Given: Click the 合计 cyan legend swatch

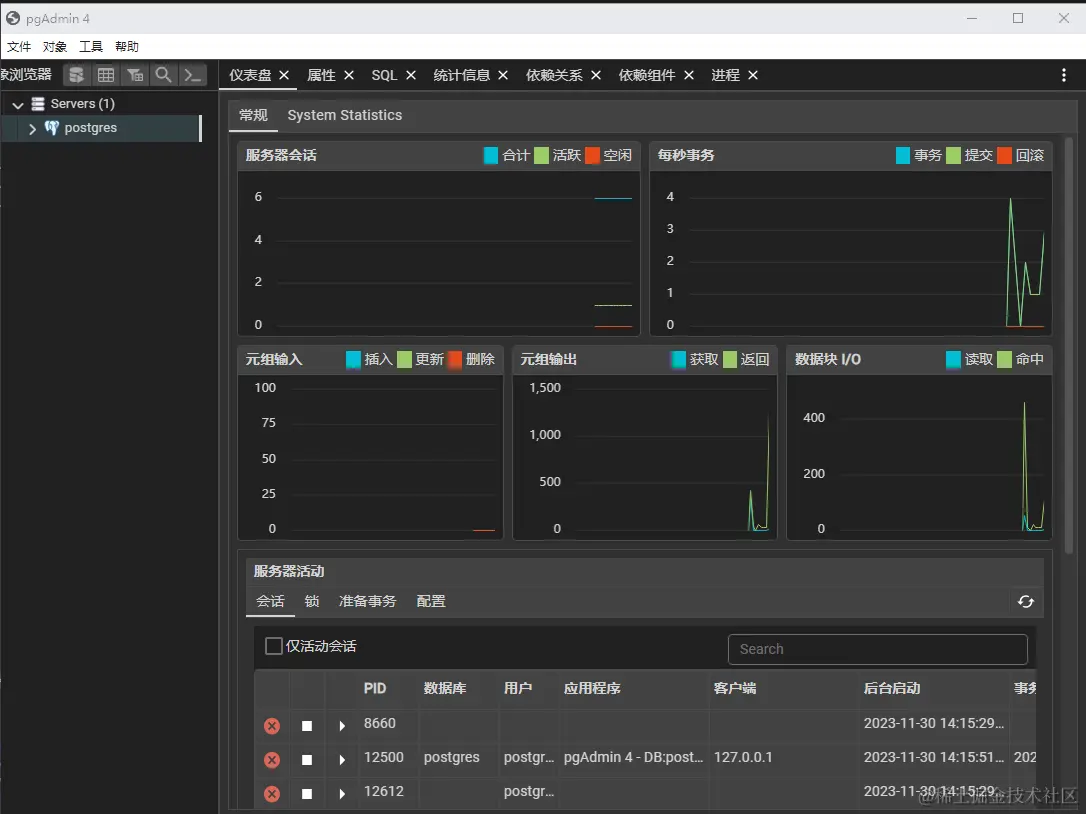Looking at the screenshot, I should pos(490,155).
